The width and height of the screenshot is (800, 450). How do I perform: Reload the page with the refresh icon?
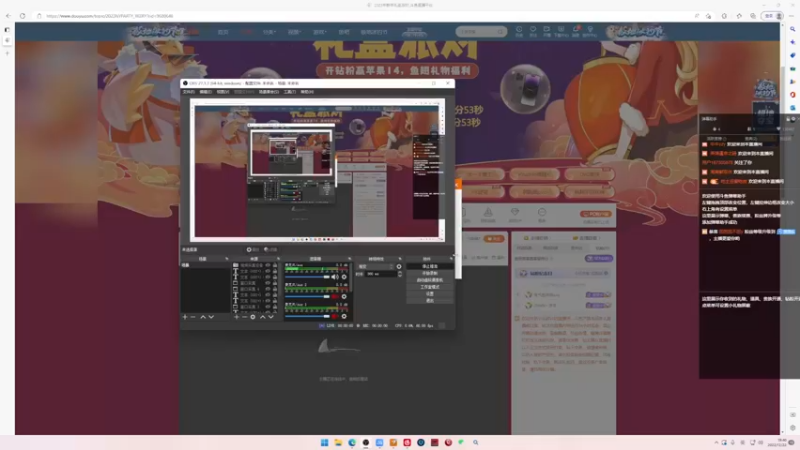22,16
